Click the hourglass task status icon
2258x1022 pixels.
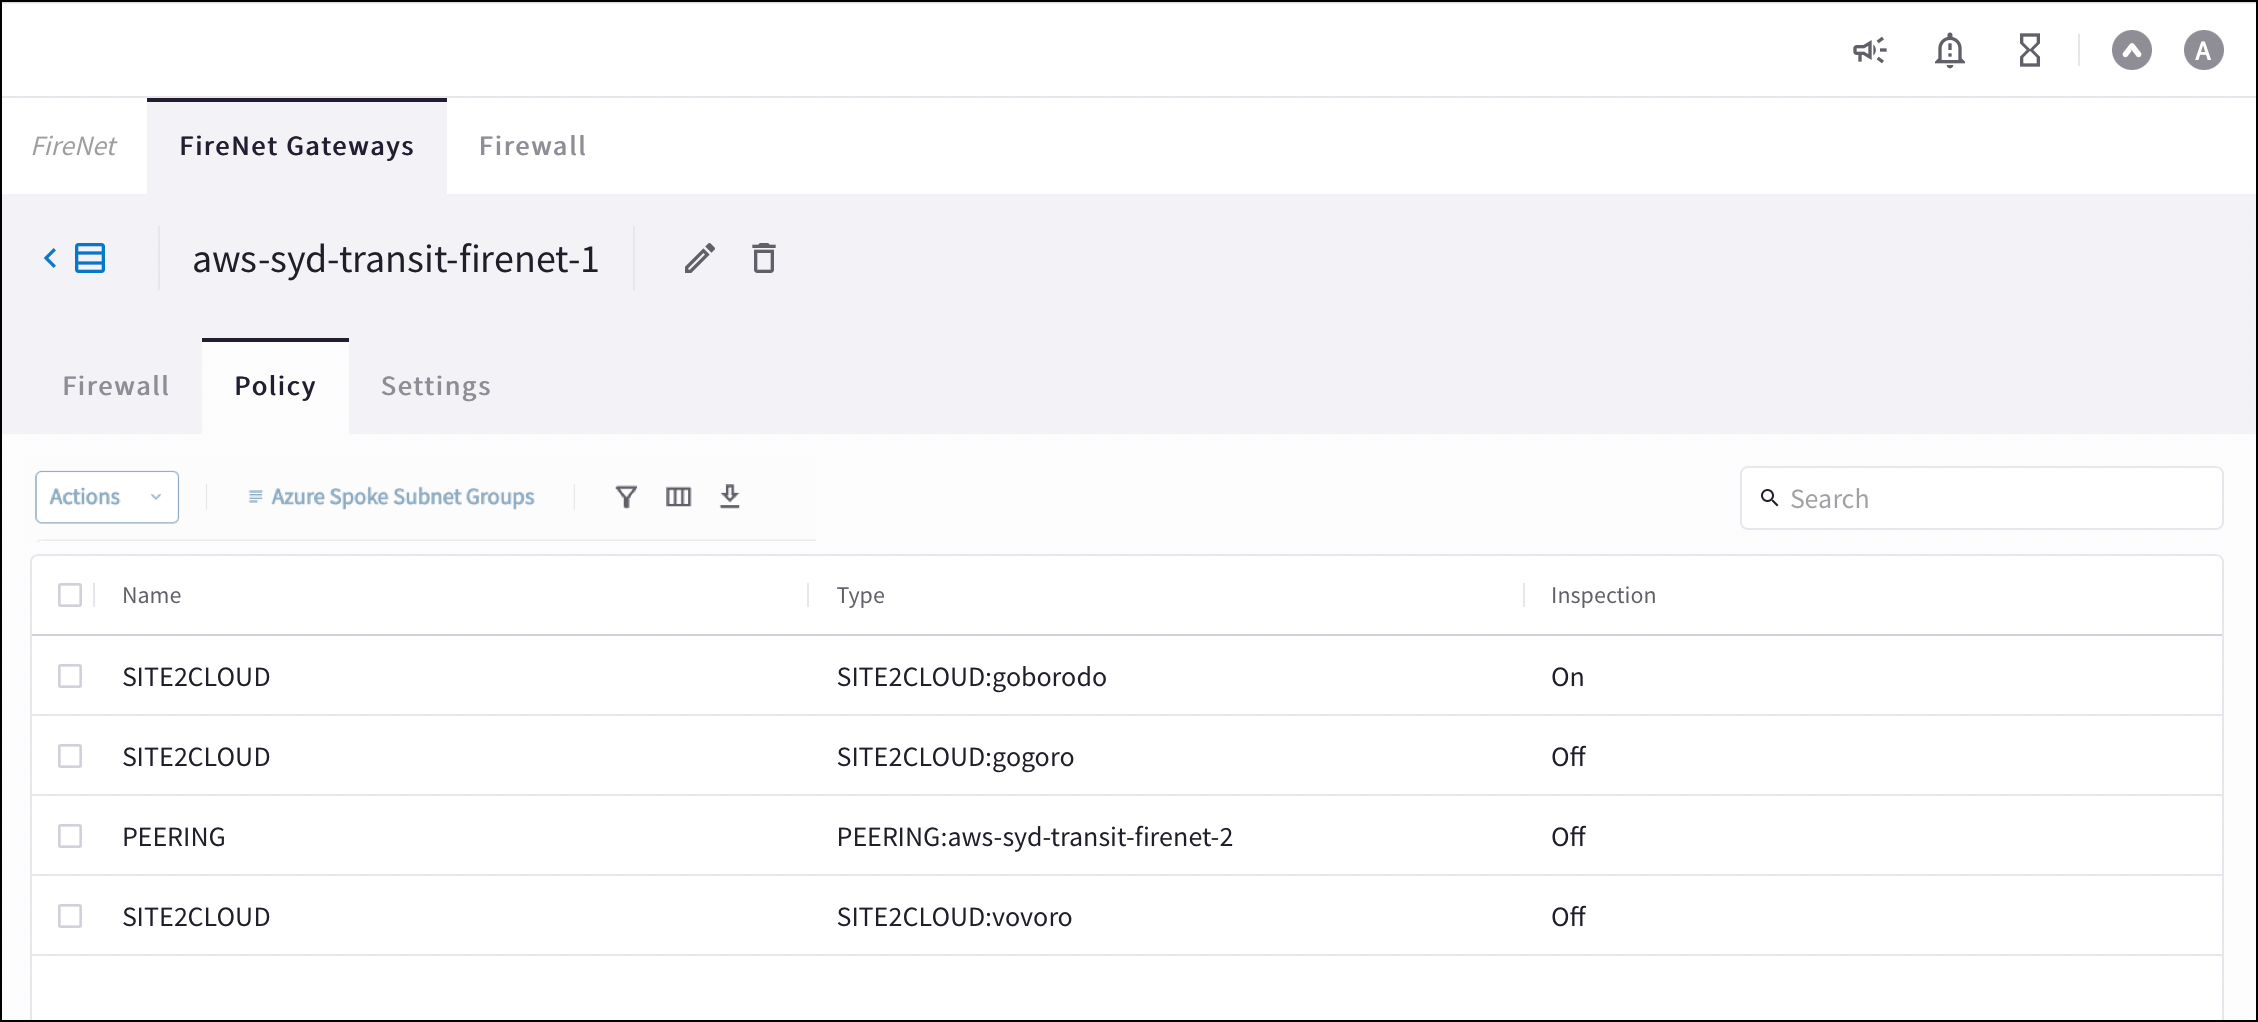tap(2029, 50)
